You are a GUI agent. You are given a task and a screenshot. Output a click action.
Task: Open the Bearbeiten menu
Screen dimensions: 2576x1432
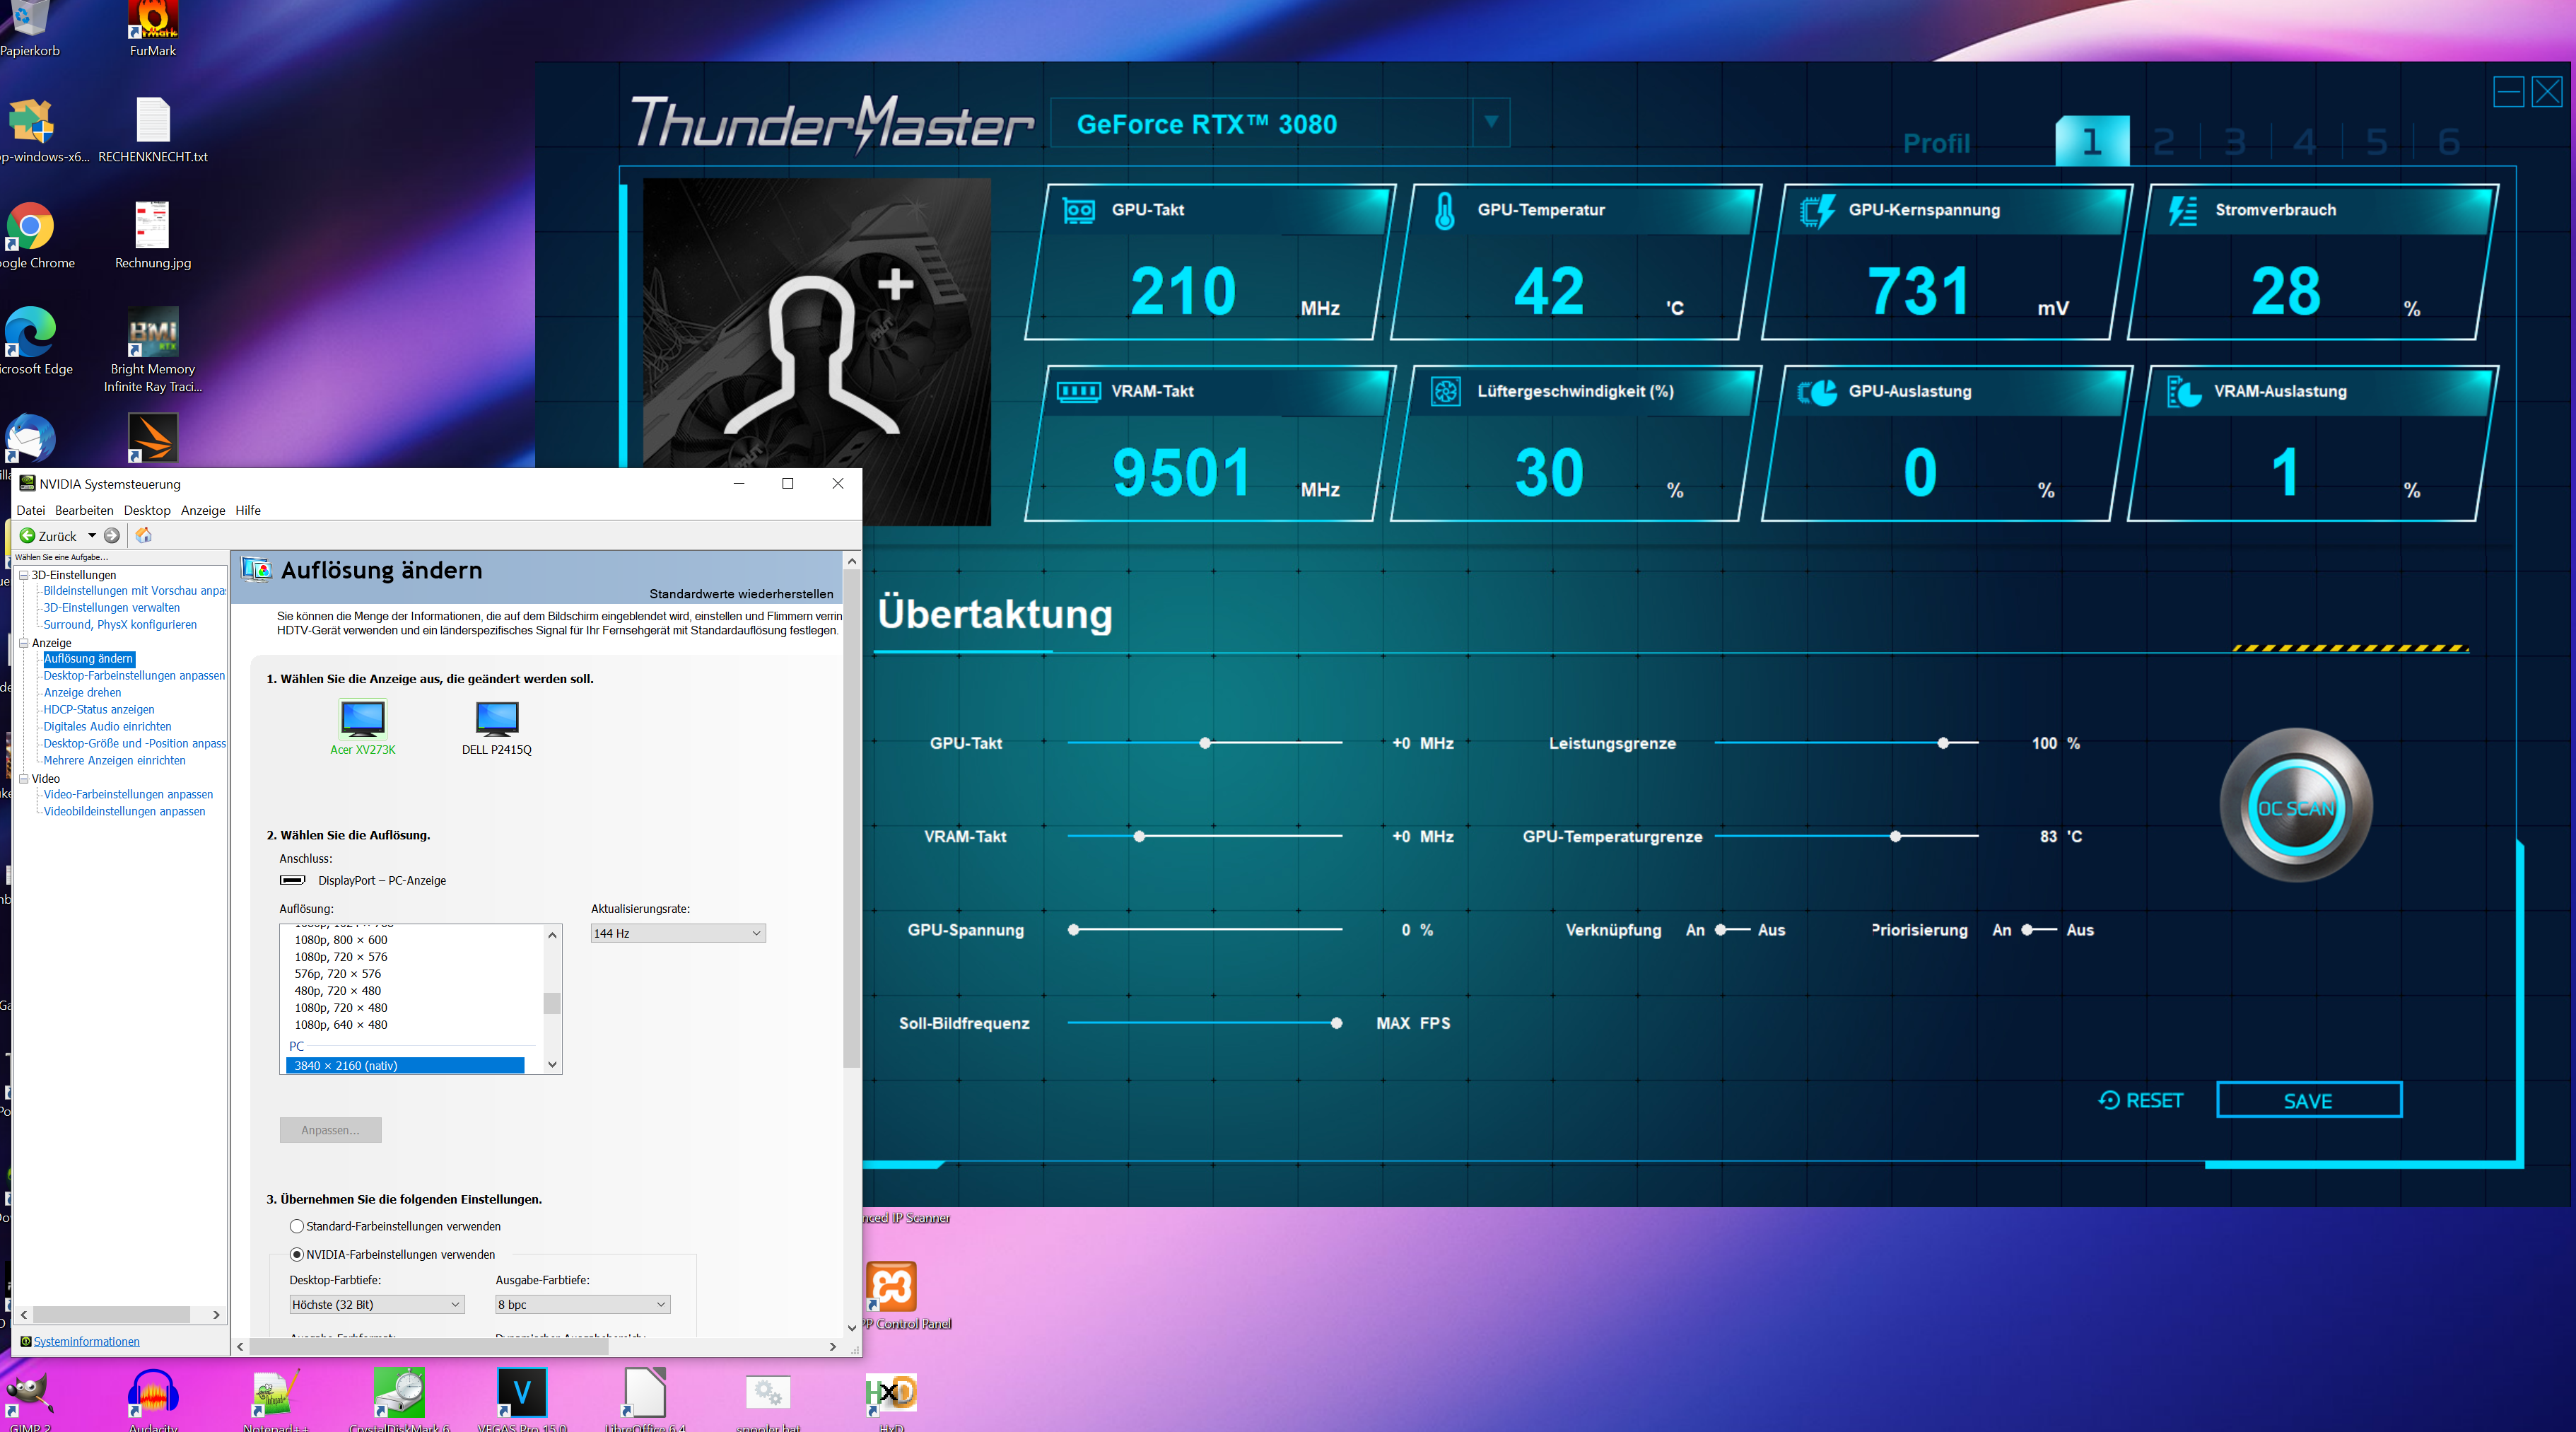[84, 510]
